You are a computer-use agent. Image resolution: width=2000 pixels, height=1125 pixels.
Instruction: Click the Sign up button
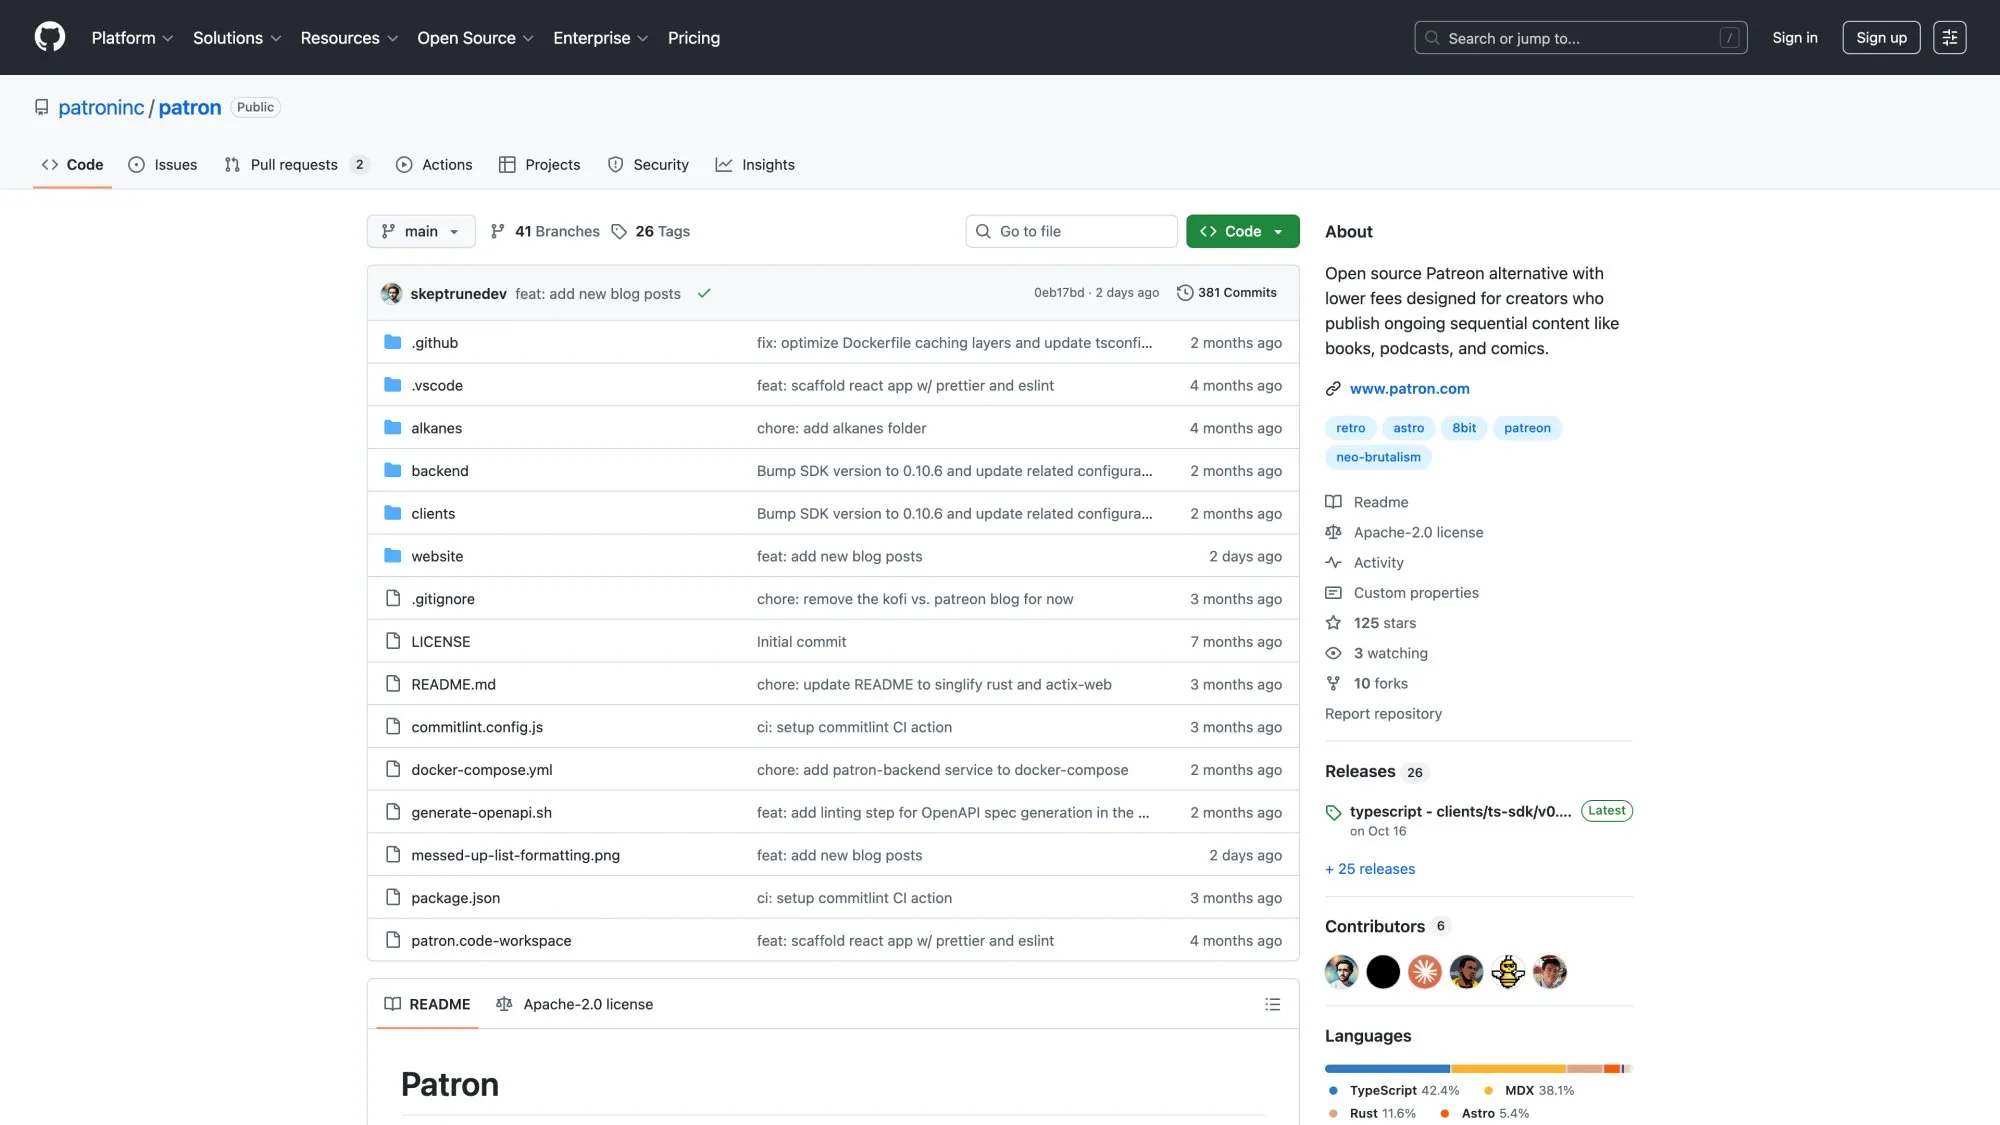1881,37
